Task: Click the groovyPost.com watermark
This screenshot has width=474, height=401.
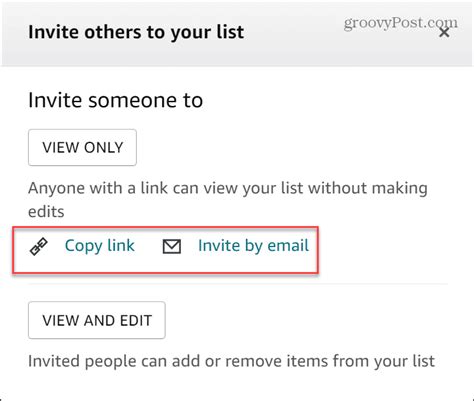Action: 400,23
